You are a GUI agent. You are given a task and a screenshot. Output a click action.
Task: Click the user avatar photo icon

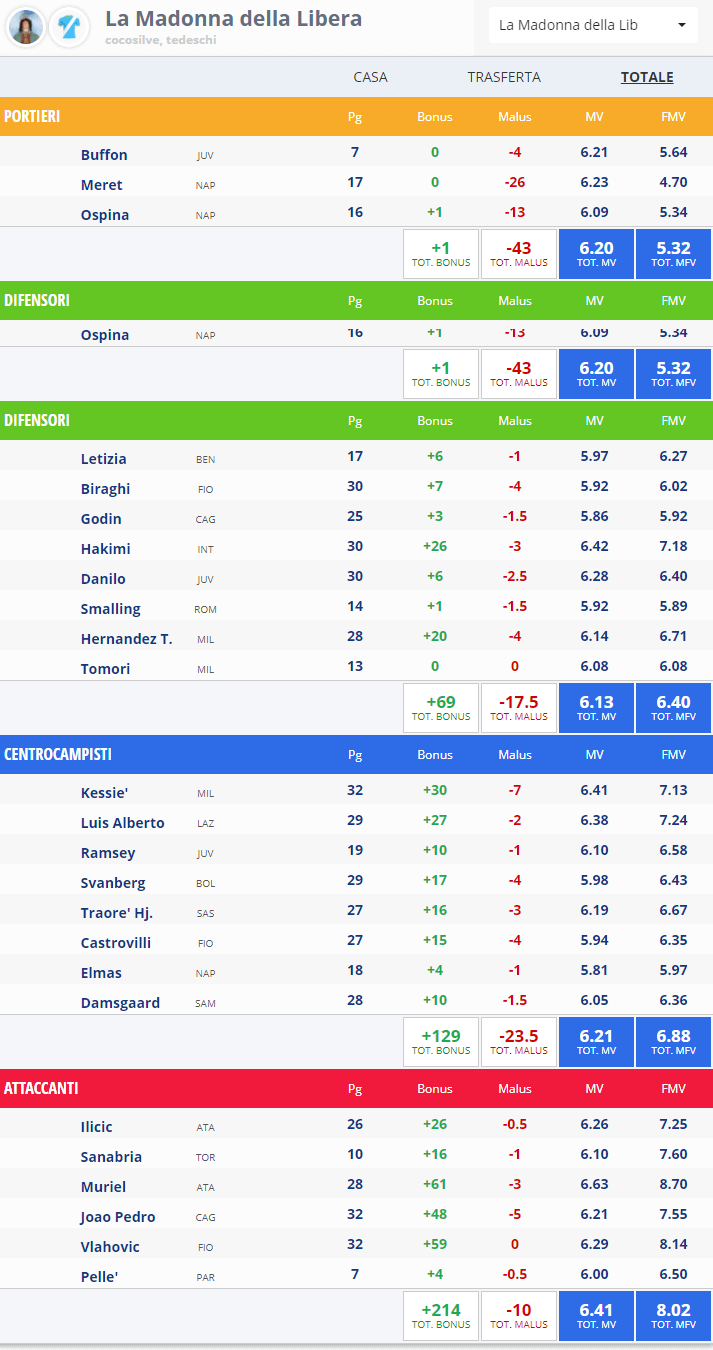26,27
